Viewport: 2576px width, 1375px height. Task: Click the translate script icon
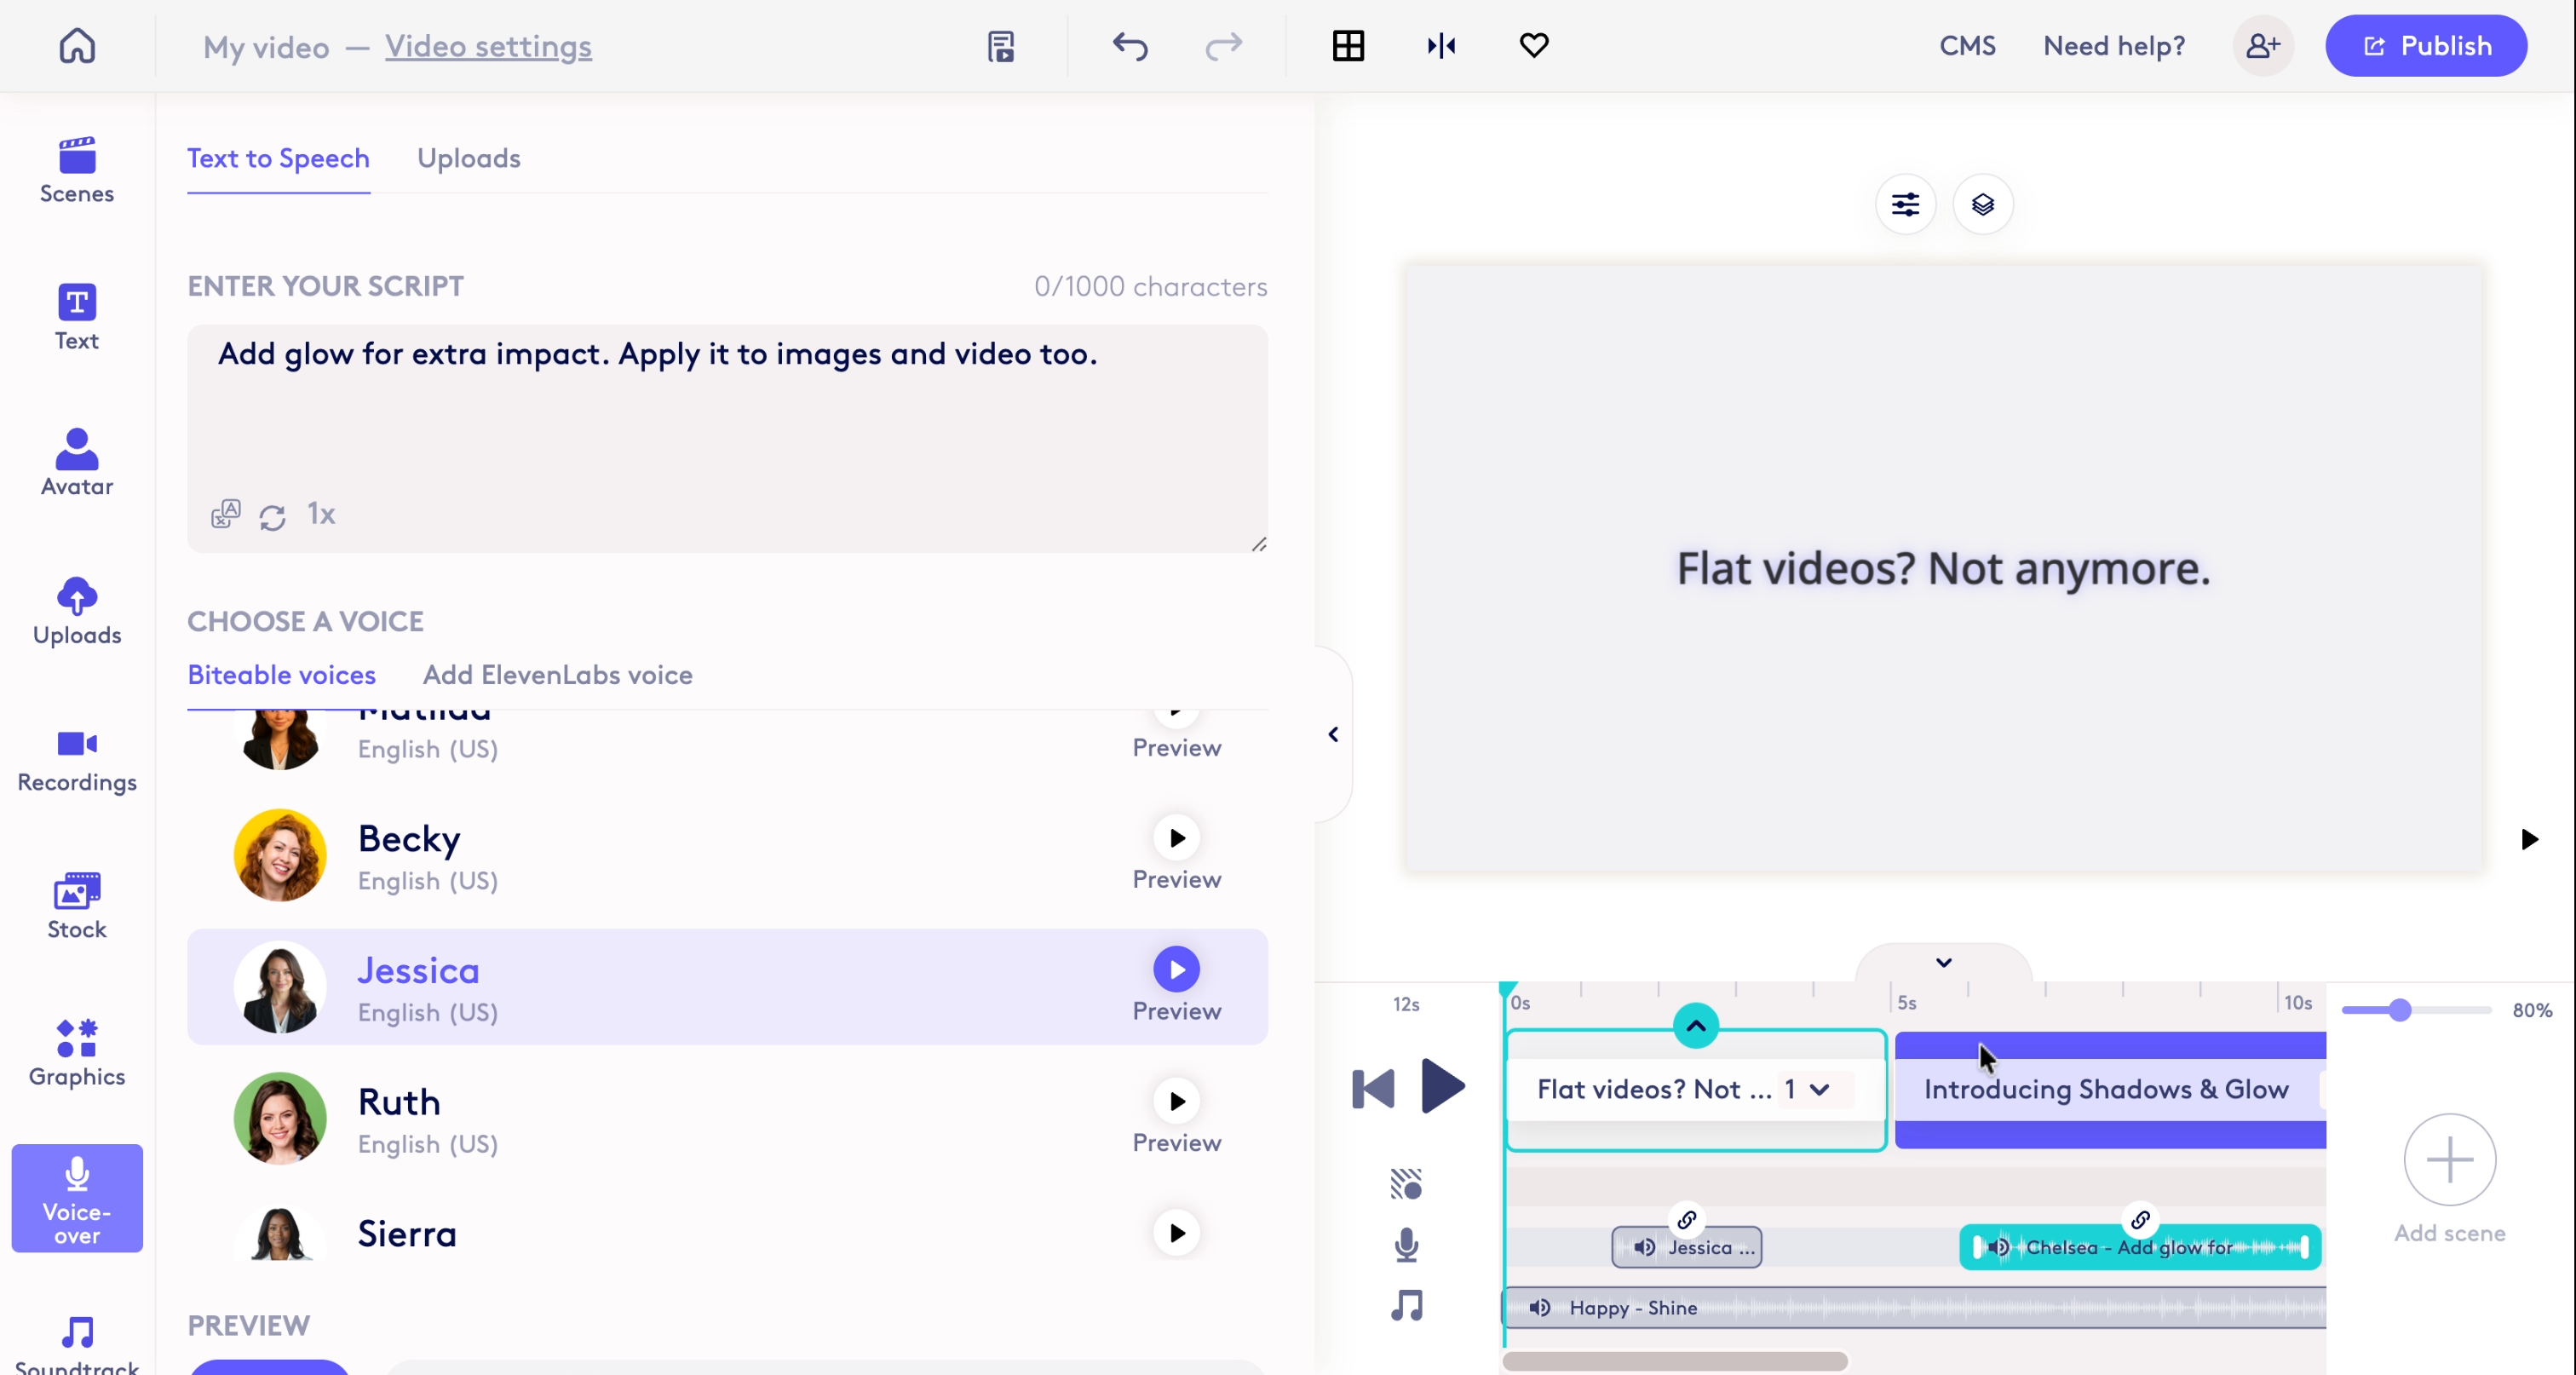(x=226, y=514)
